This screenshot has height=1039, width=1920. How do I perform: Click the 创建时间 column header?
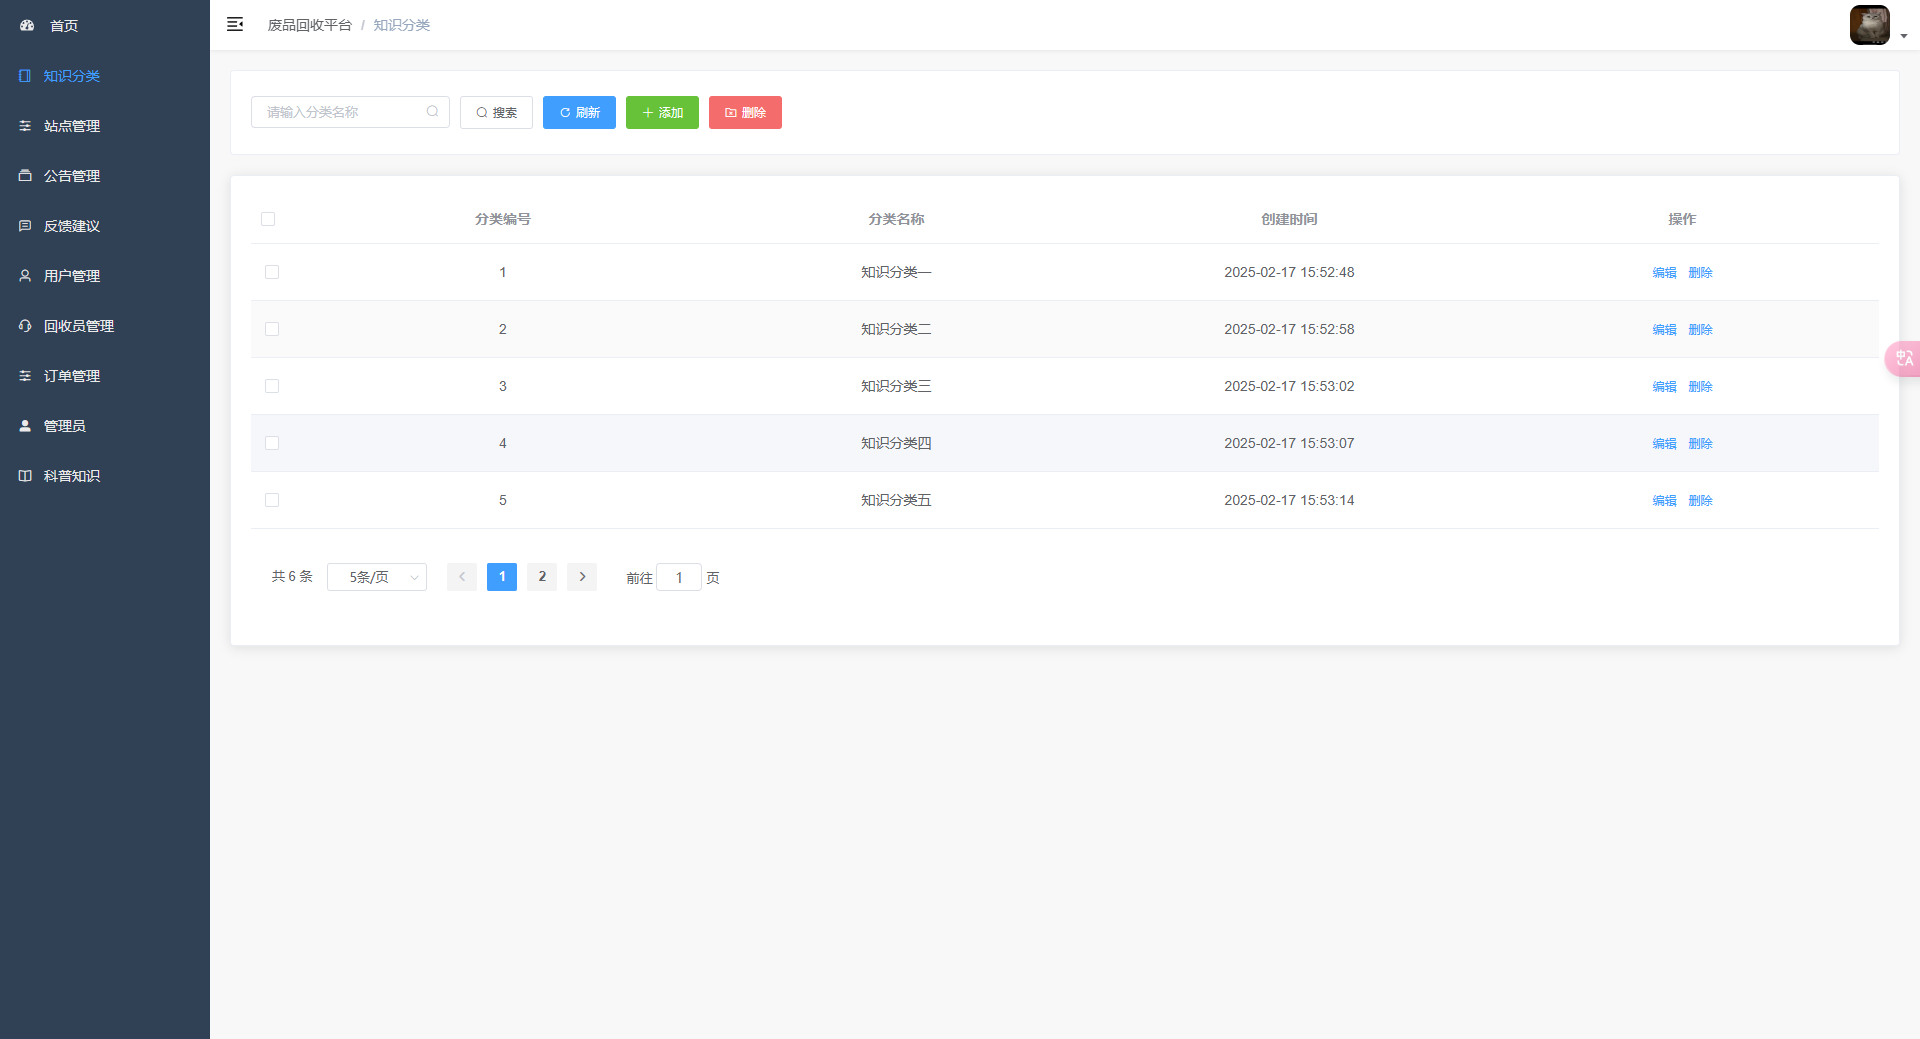[1289, 219]
